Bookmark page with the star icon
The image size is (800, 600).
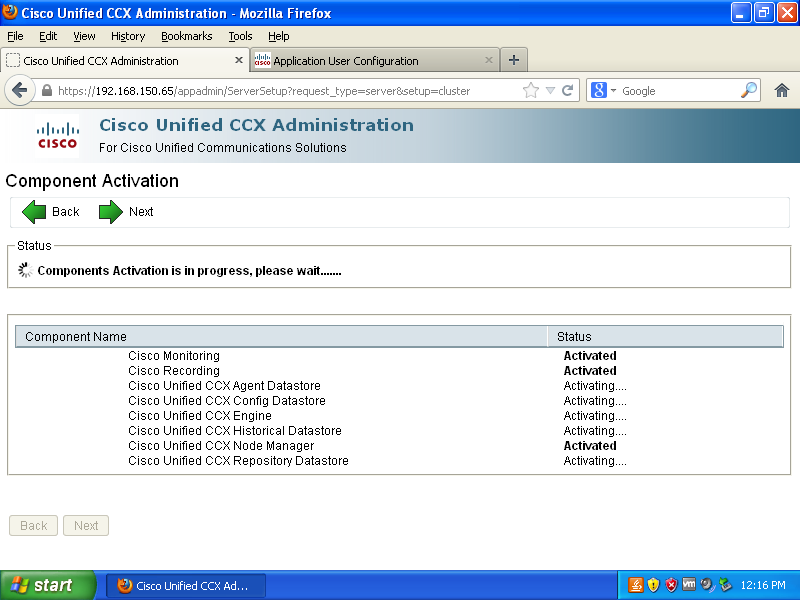click(531, 91)
